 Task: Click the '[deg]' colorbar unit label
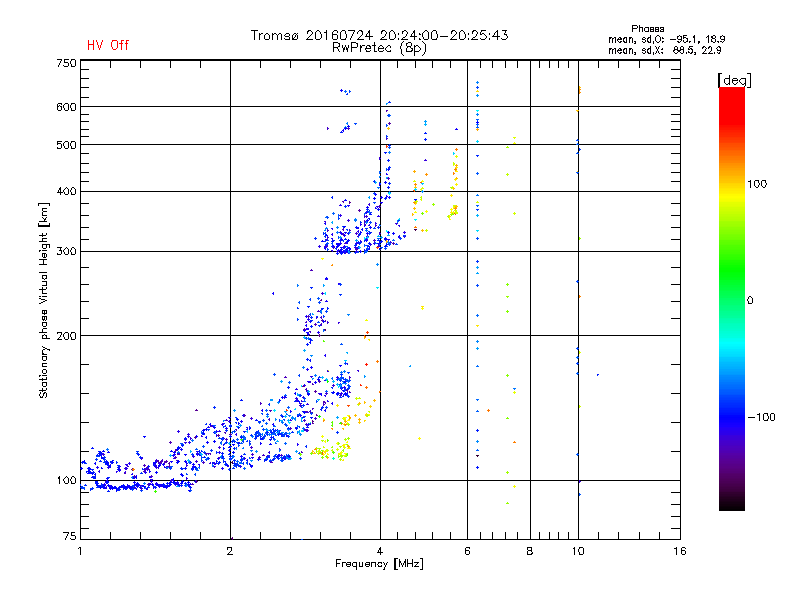click(734, 81)
